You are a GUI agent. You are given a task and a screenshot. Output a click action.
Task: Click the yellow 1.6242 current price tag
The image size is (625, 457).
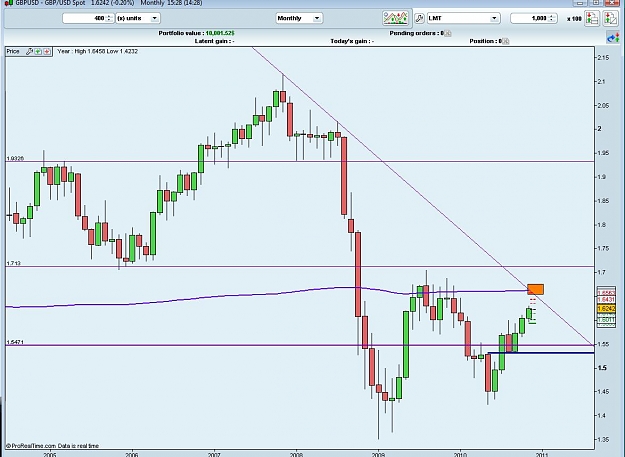pos(606,309)
